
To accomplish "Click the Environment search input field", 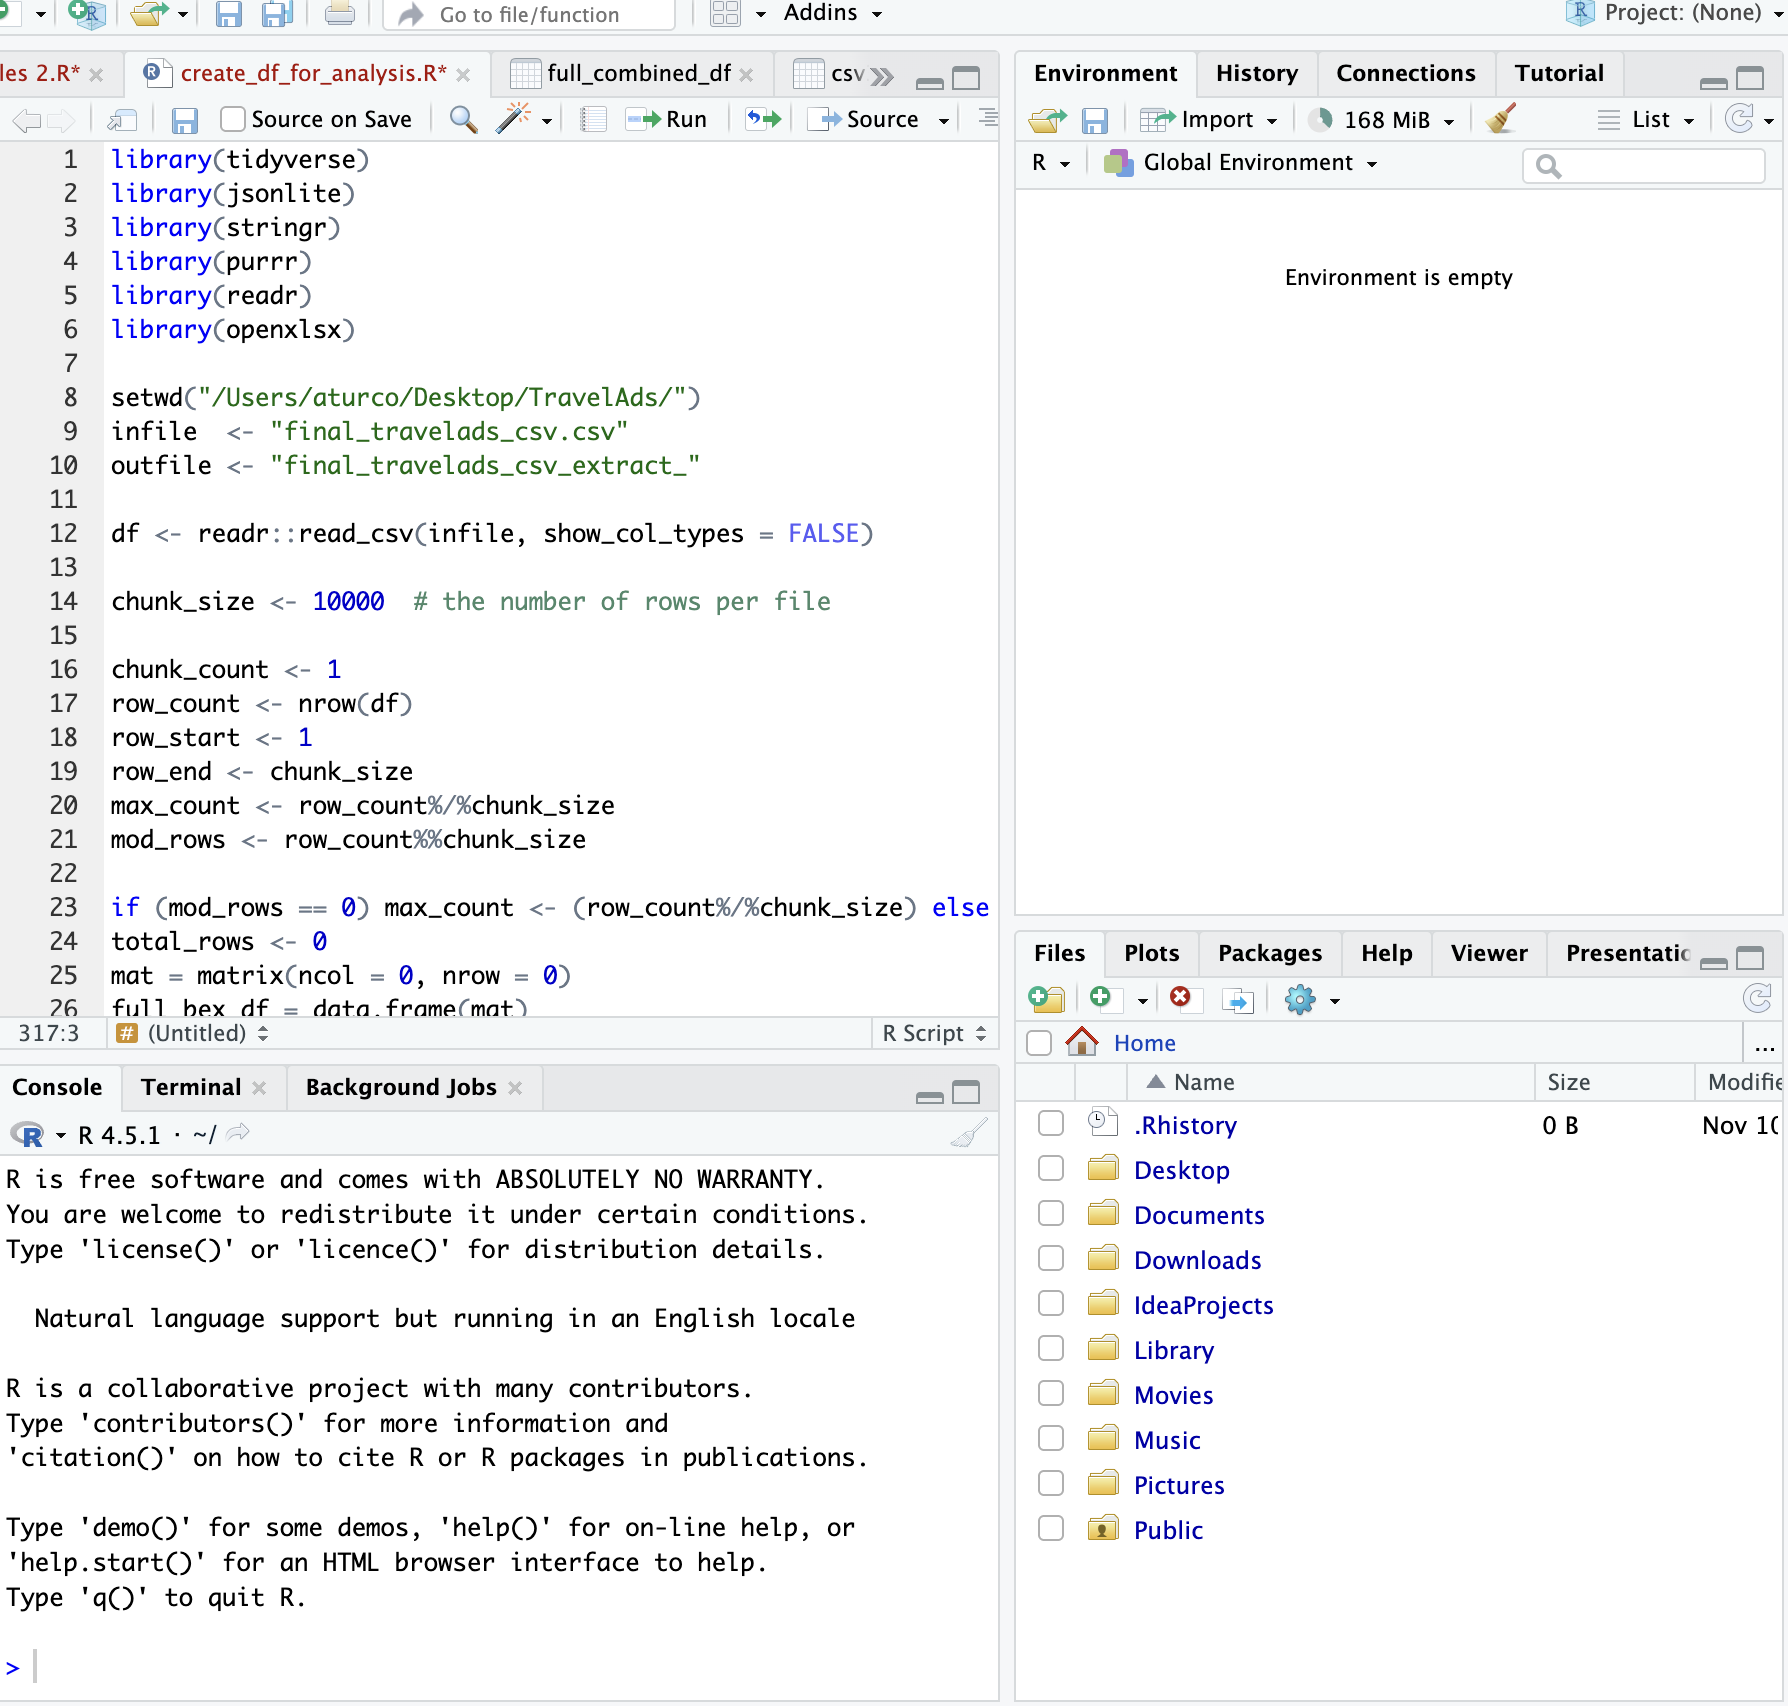I will (1643, 165).
